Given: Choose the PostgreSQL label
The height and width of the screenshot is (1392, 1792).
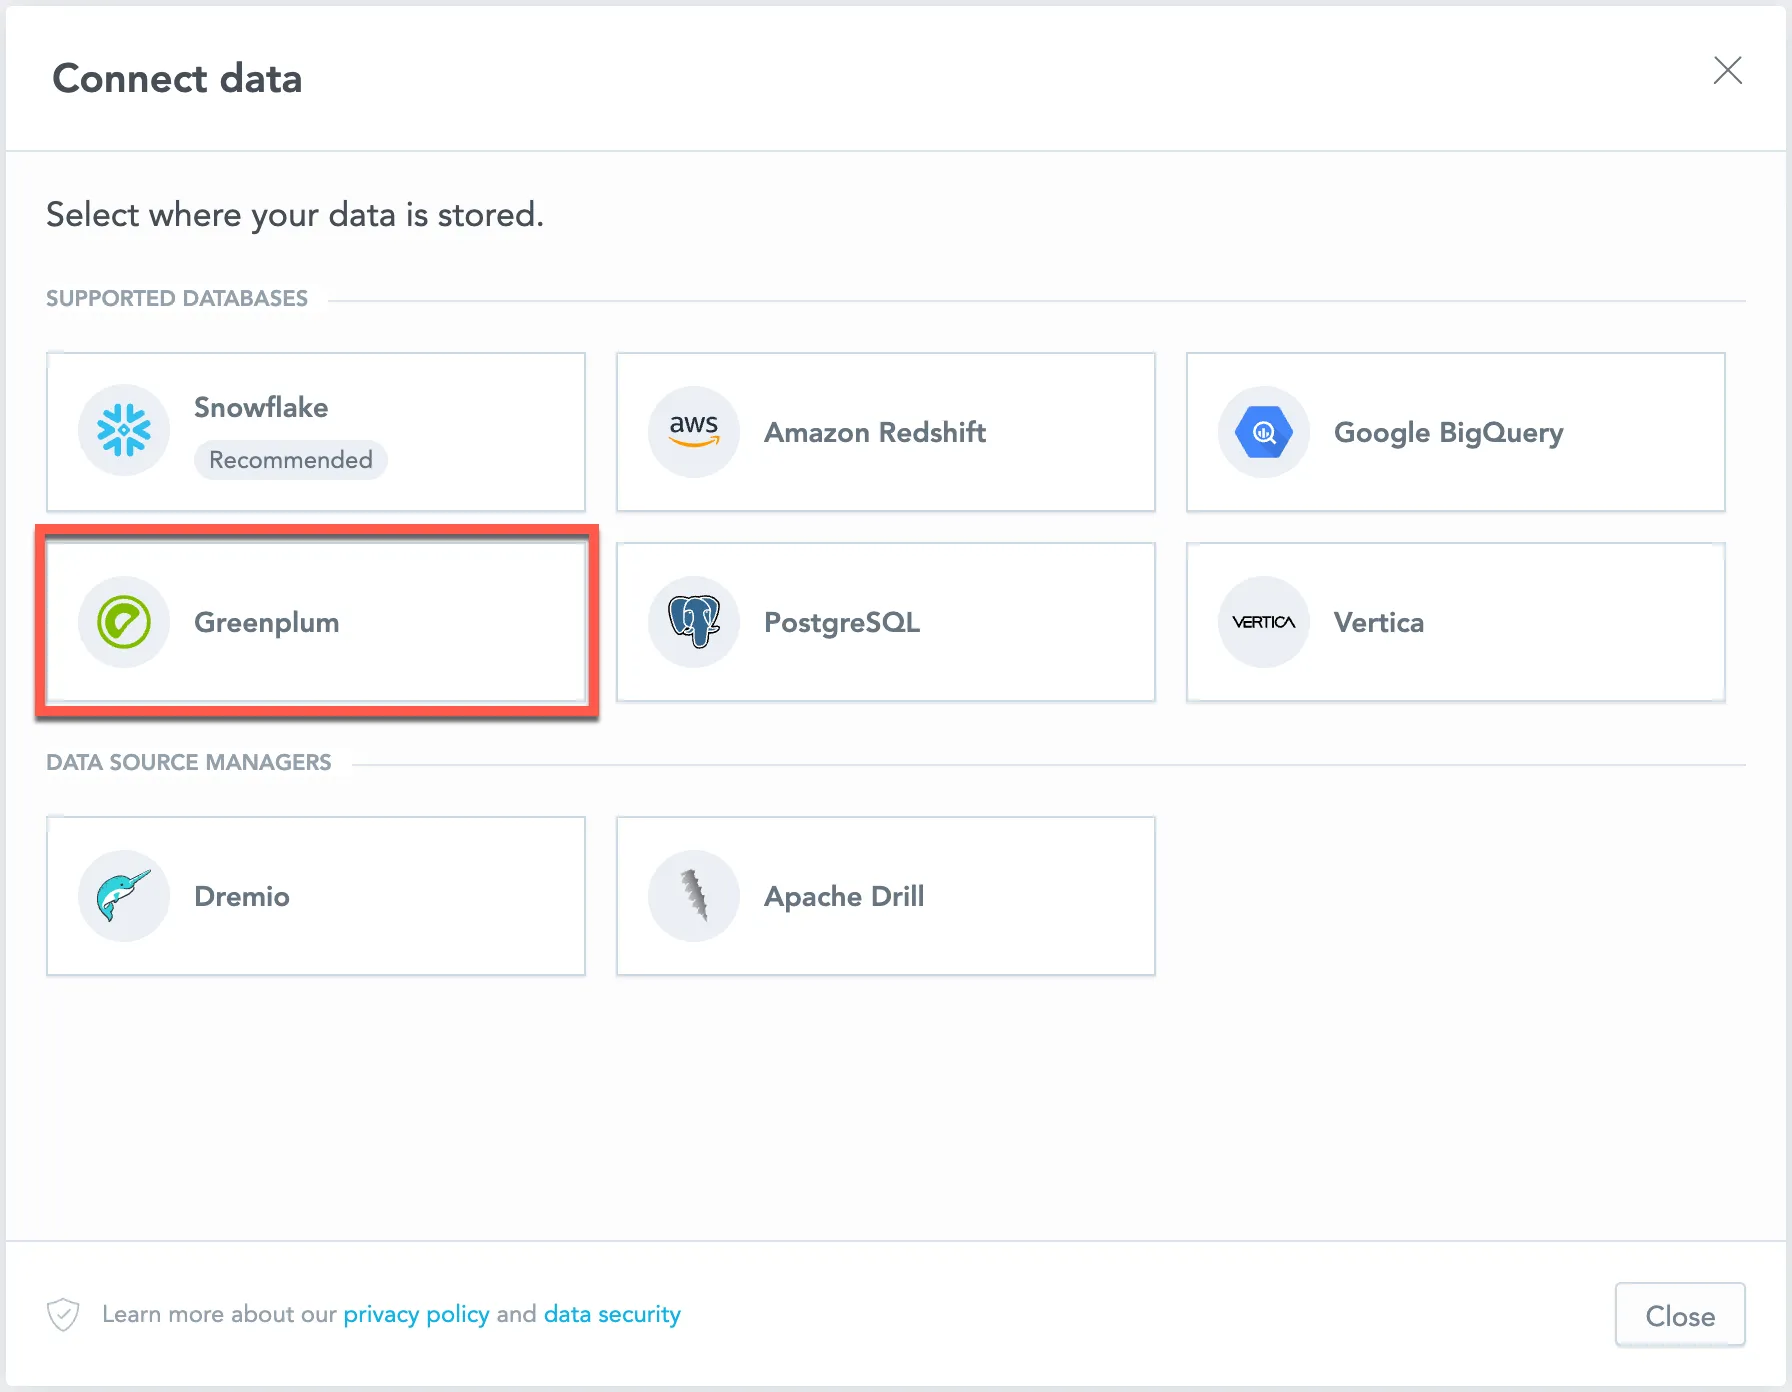Looking at the screenshot, I should tap(842, 622).
